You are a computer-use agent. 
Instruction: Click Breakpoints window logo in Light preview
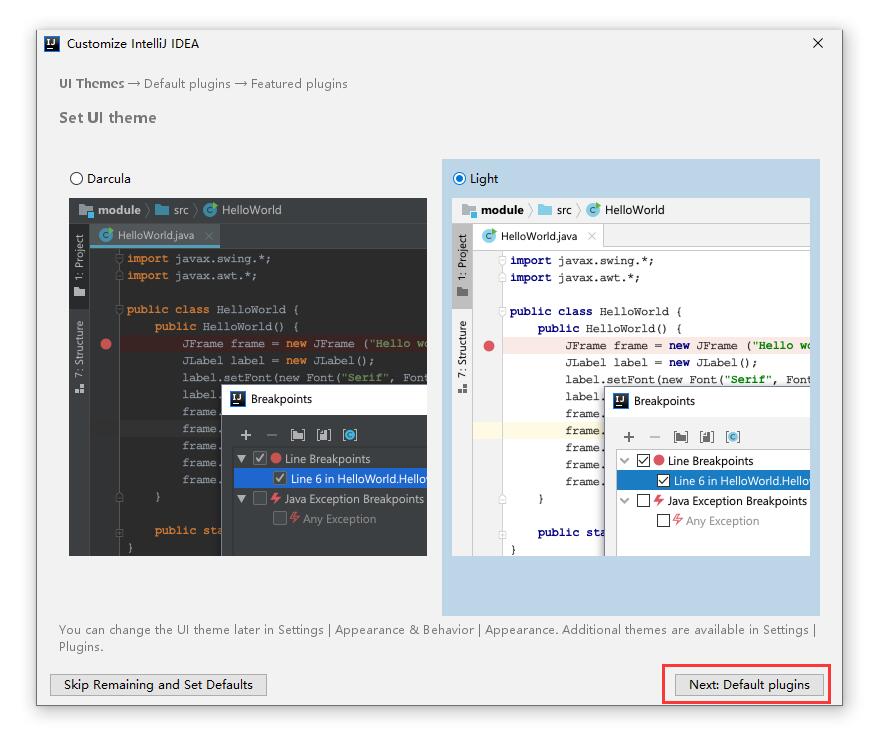point(621,401)
